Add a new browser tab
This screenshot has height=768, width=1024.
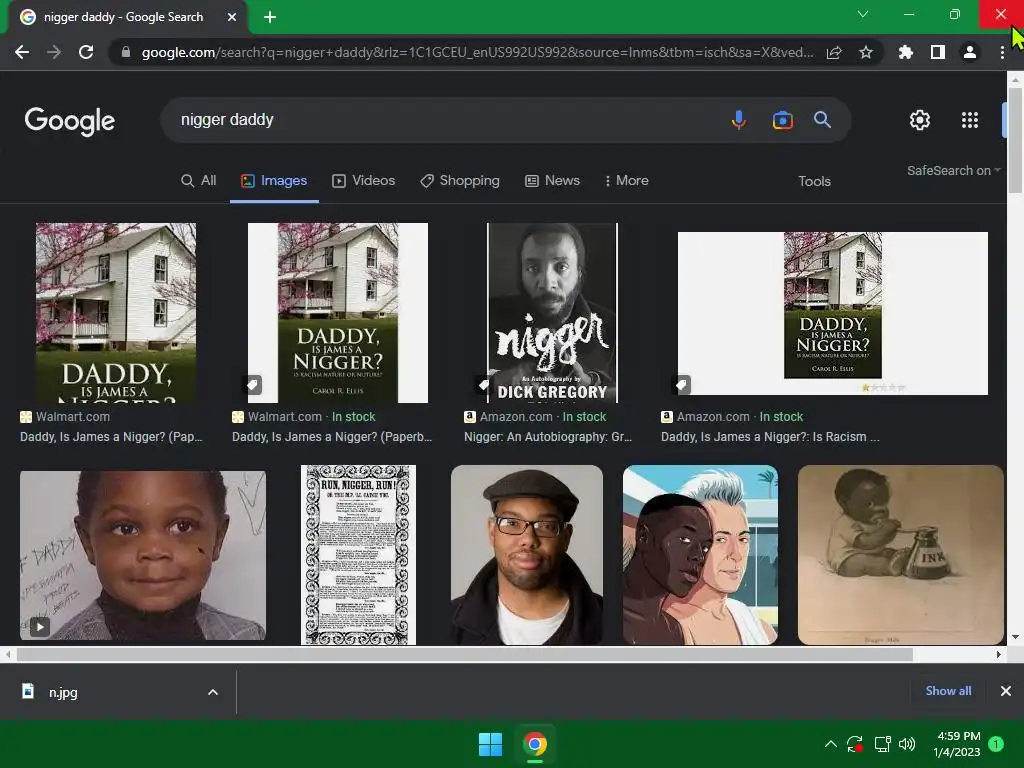270,17
